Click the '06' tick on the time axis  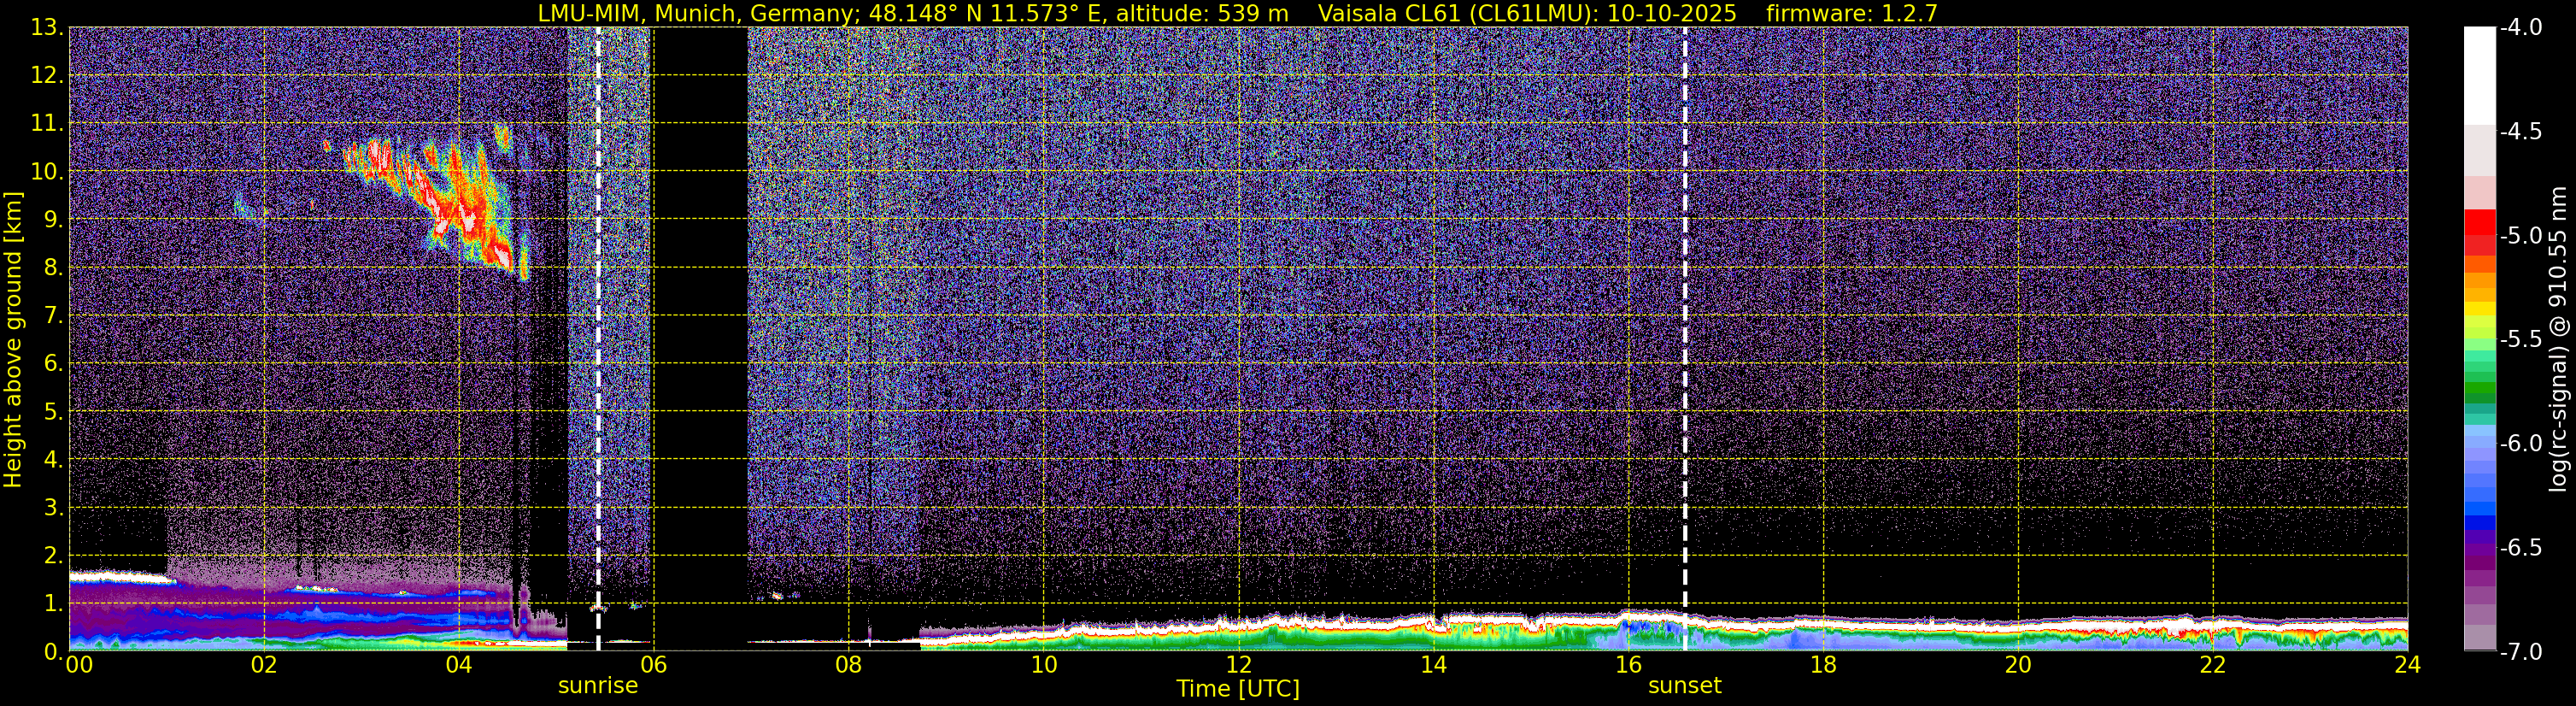(x=653, y=666)
